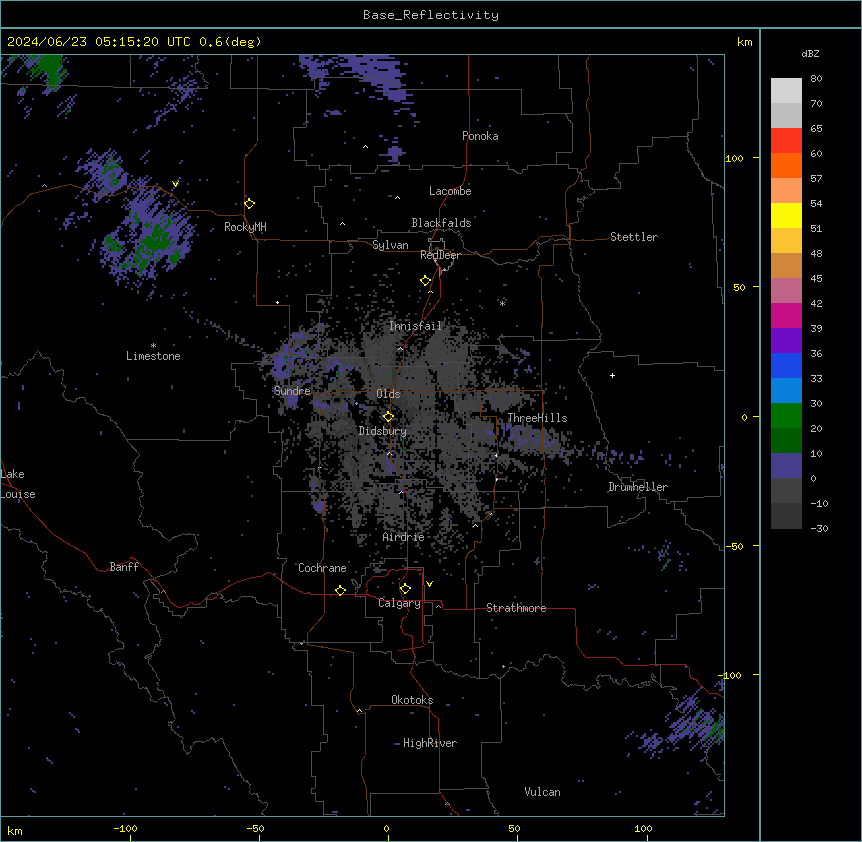The width and height of the screenshot is (862, 842).
Task: Click the Base_Reflectivity title text
Action: click(431, 15)
